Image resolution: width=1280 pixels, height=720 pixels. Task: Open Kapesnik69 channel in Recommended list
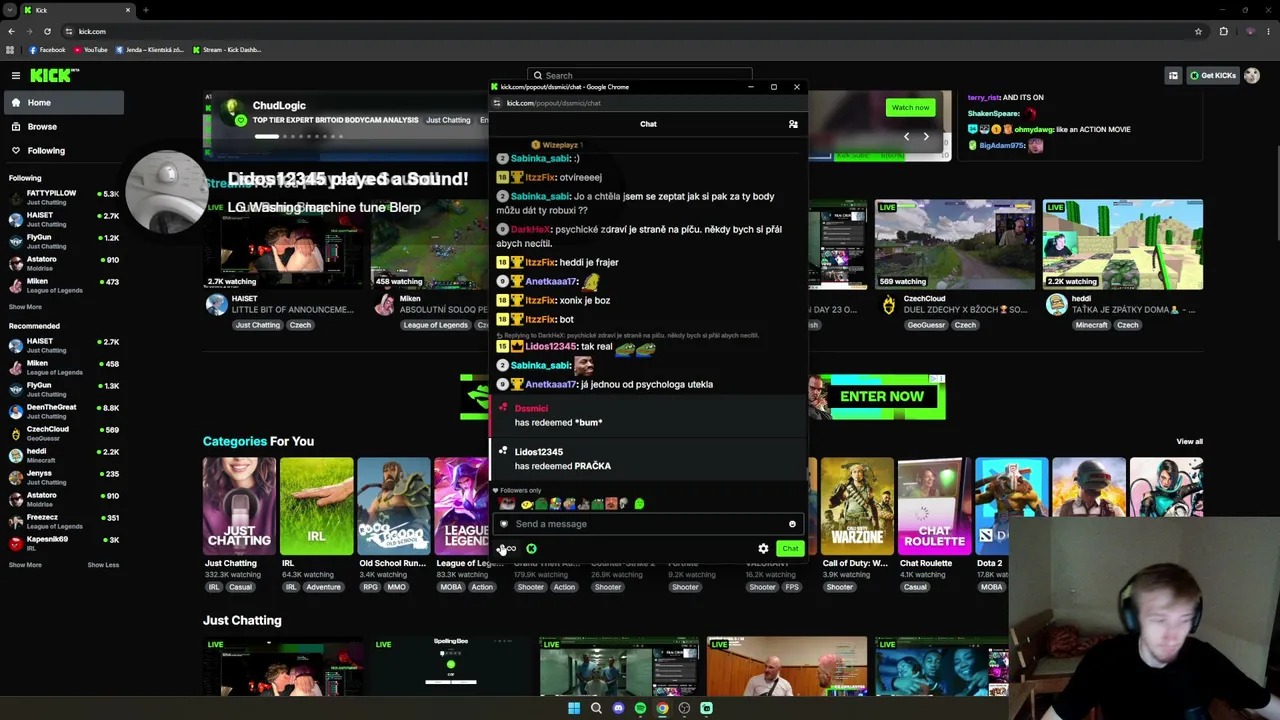click(x=62, y=543)
